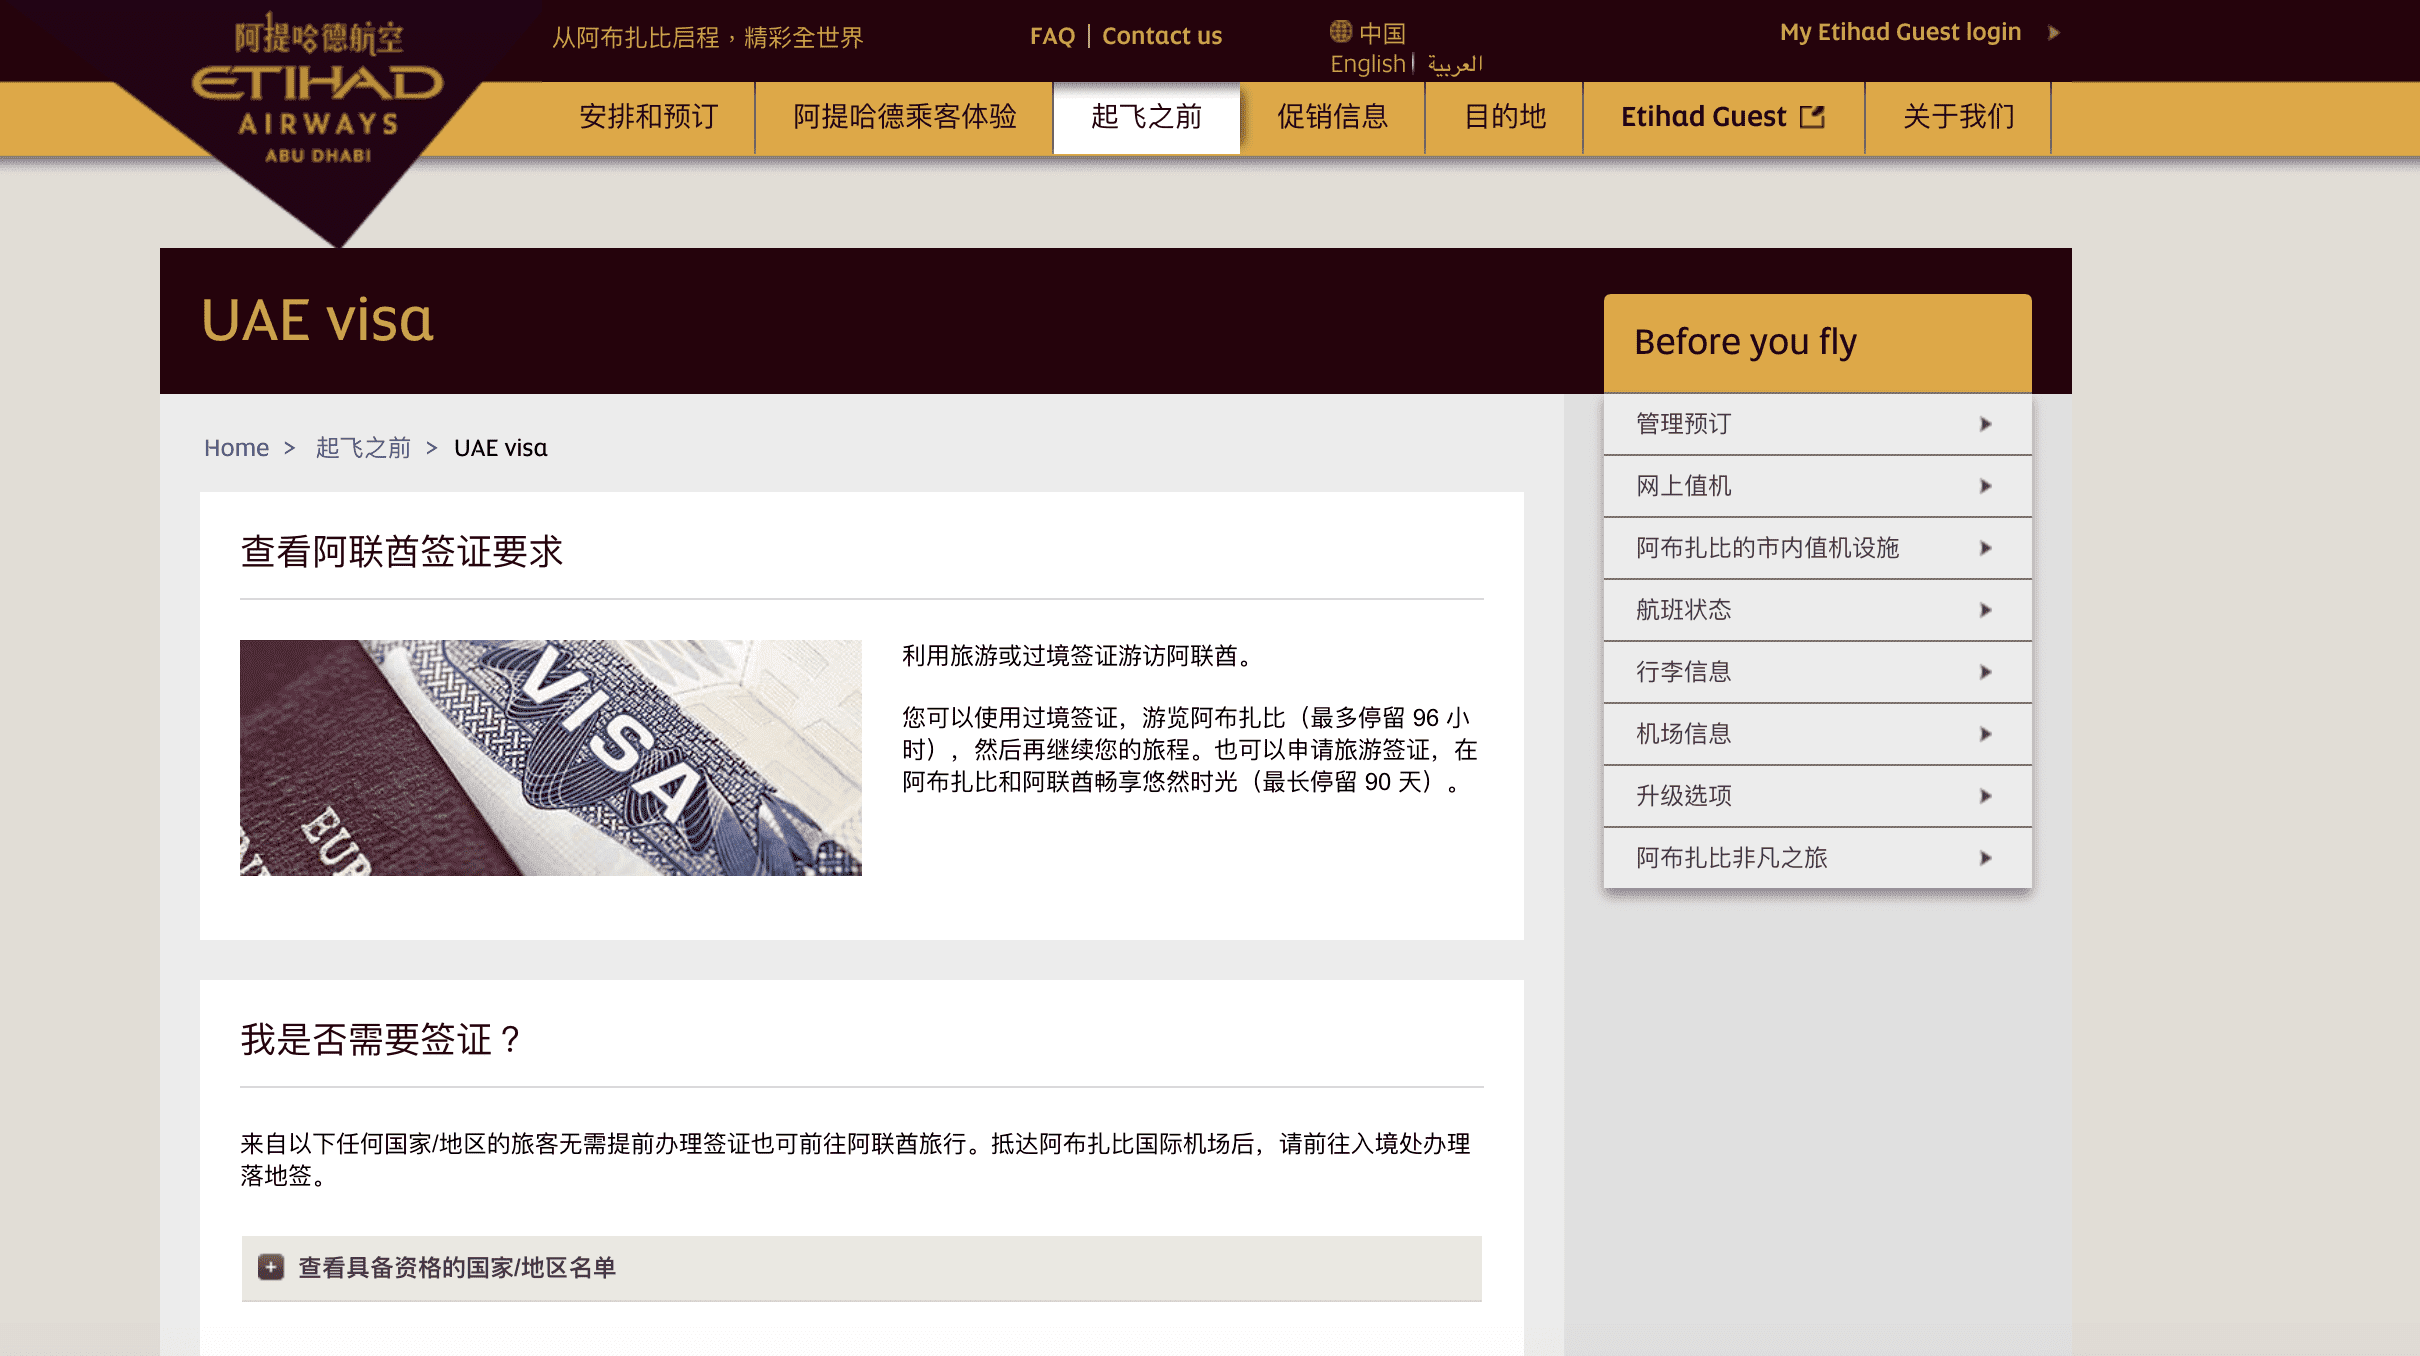Click the FAQ link in top navigation
The height and width of the screenshot is (1356, 2420).
1052,32
